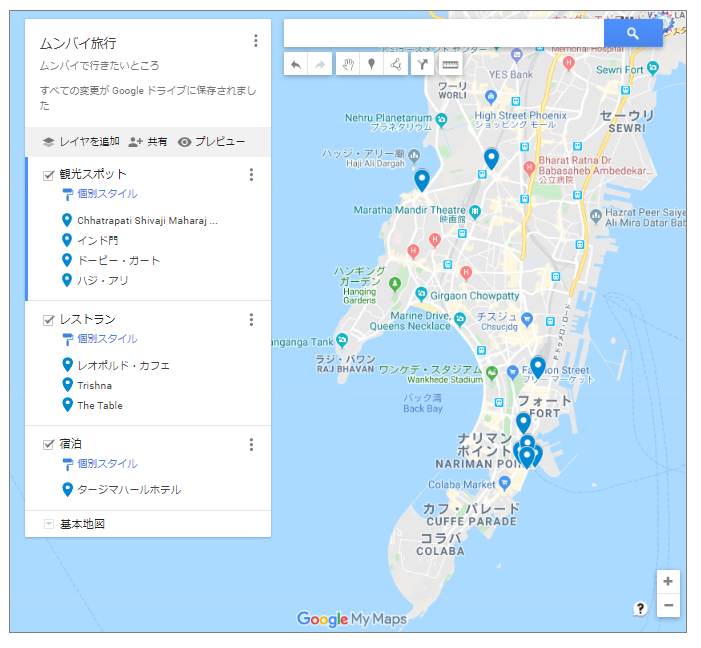
Task: Click レイヤを追加 to add layer
Action: 81,142
